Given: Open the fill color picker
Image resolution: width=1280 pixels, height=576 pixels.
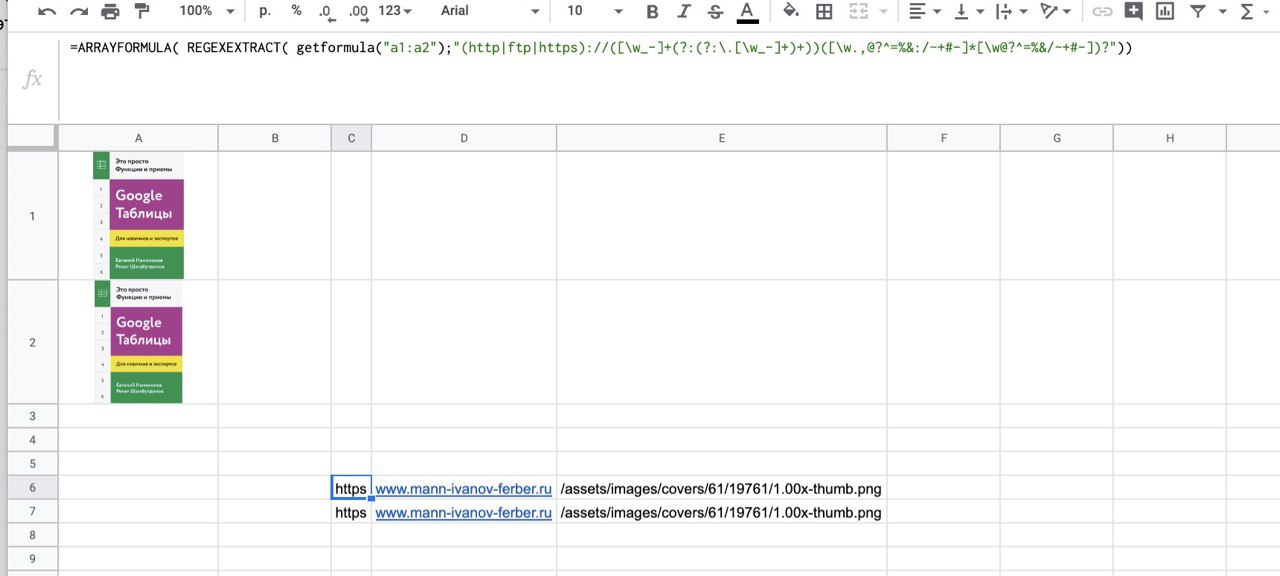Looking at the screenshot, I should click(791, 11).
